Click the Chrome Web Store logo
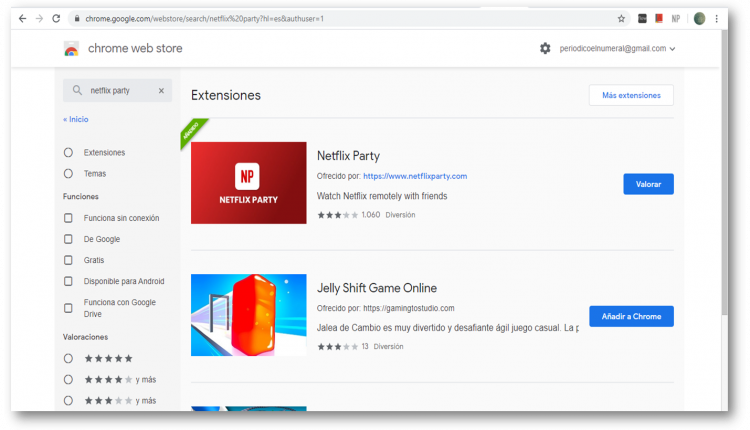The width and height of the screenshot is (750, 430). pos(71,49)
